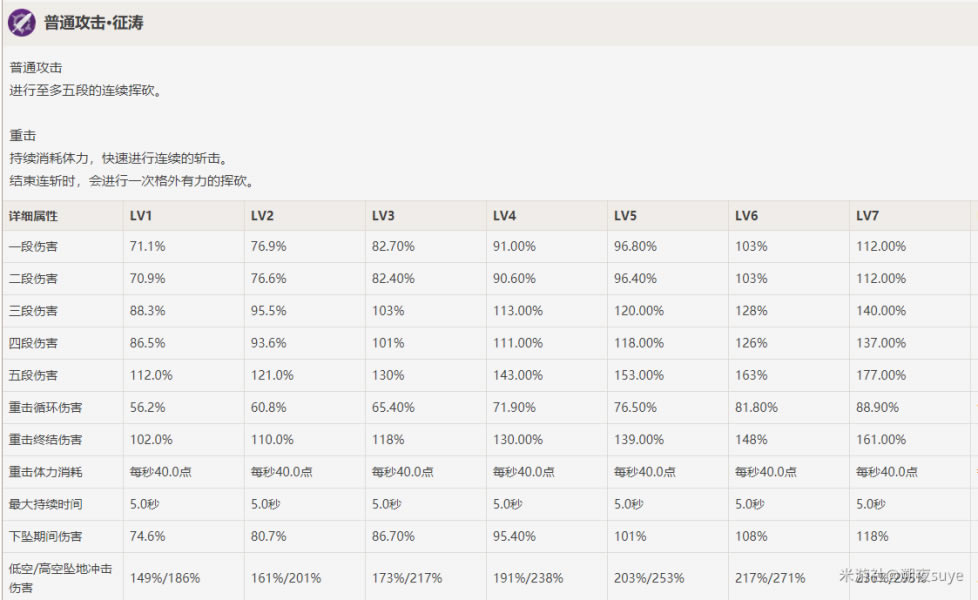
Task: Click the 三段伤害 row label
Action: (34, 311)
